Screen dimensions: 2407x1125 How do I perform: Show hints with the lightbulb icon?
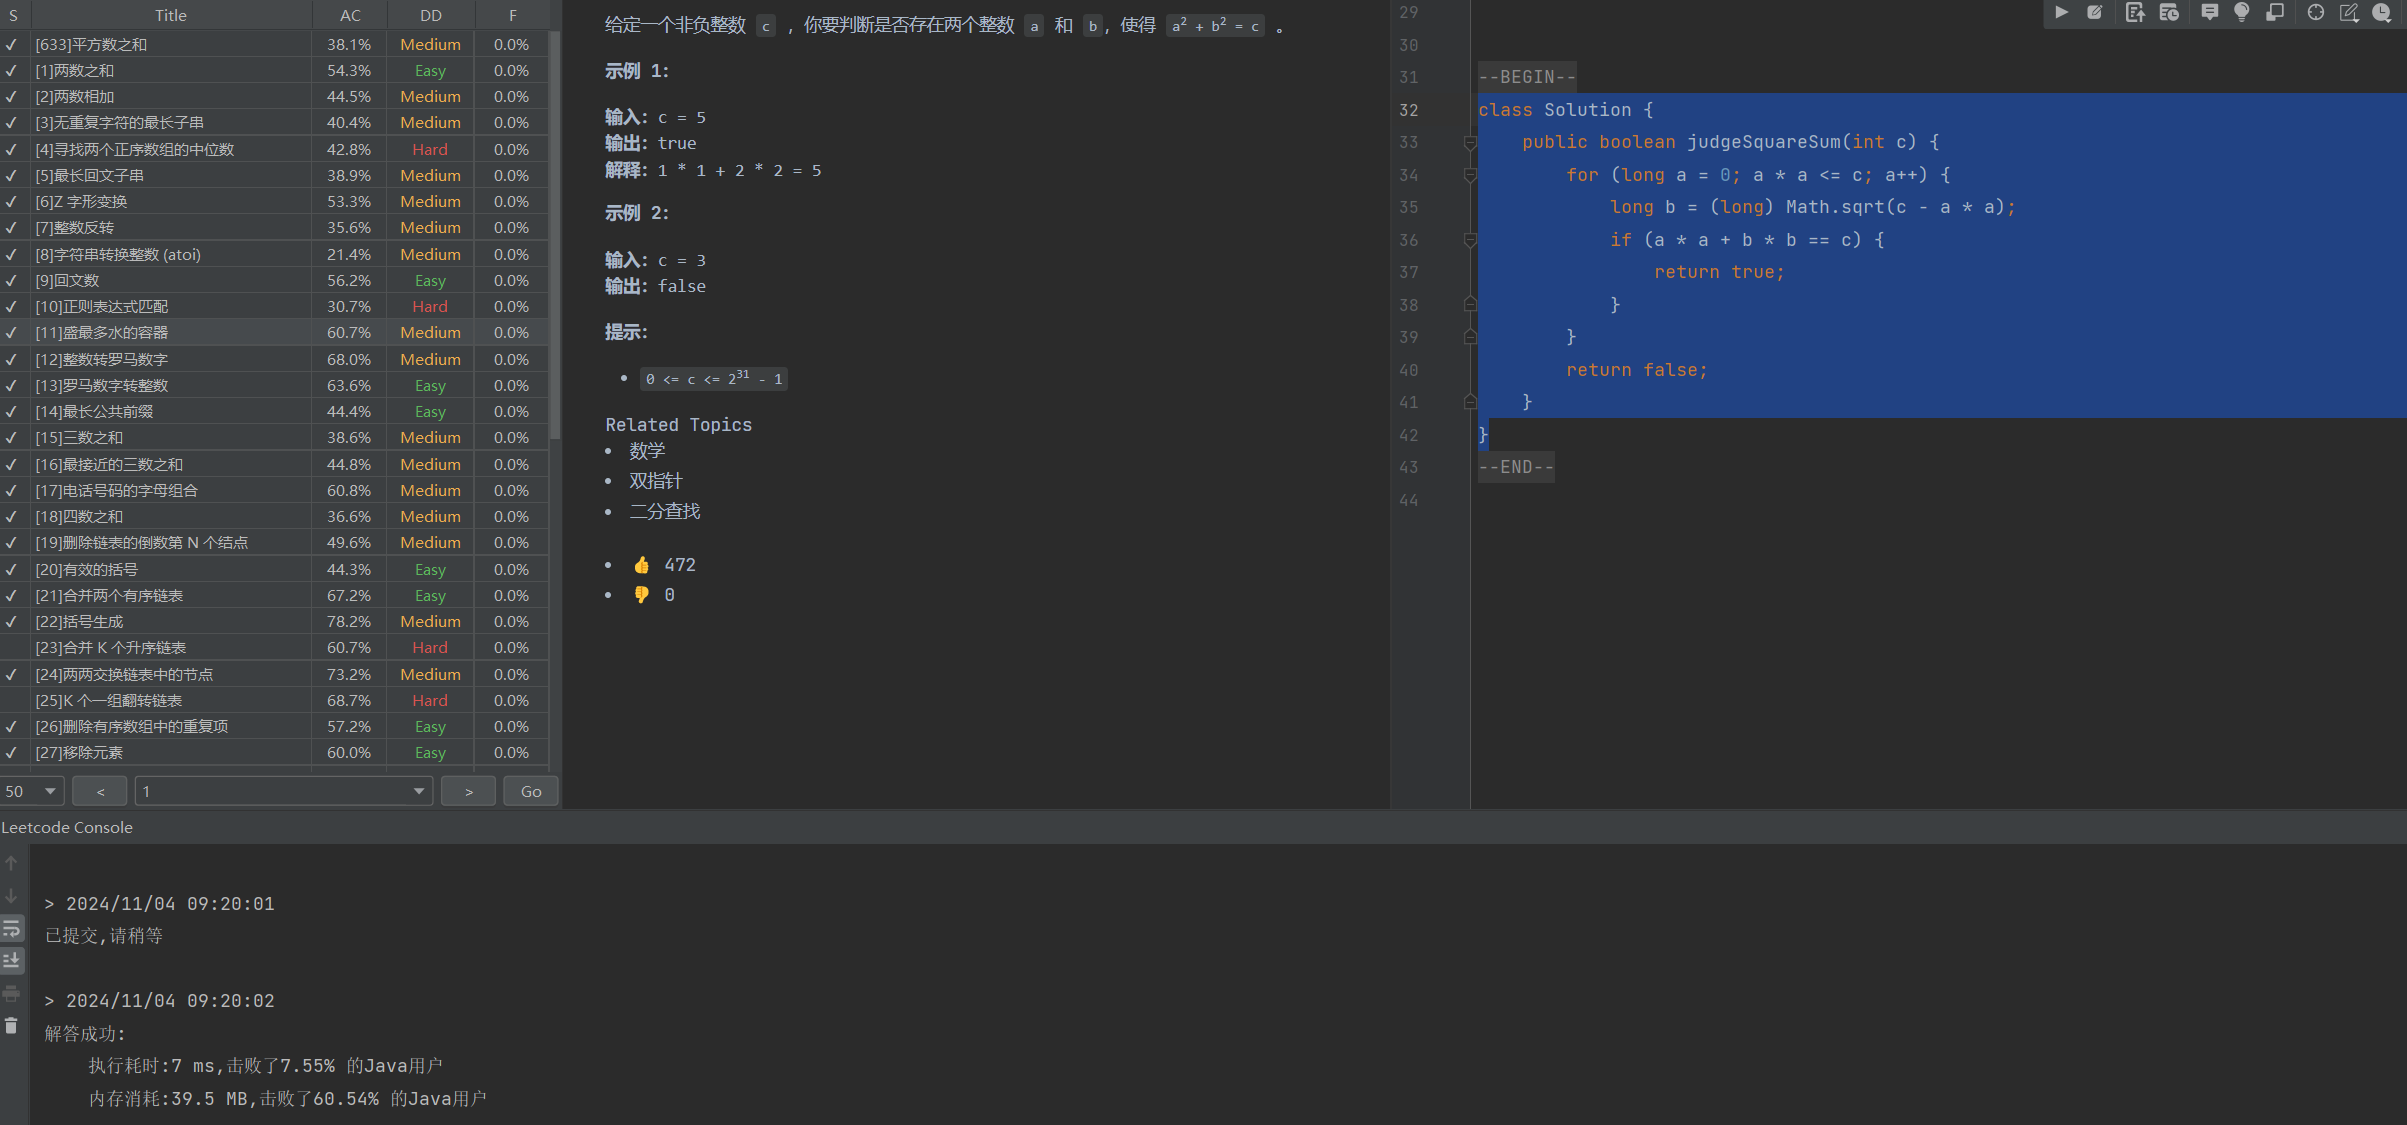(2242, 12)
